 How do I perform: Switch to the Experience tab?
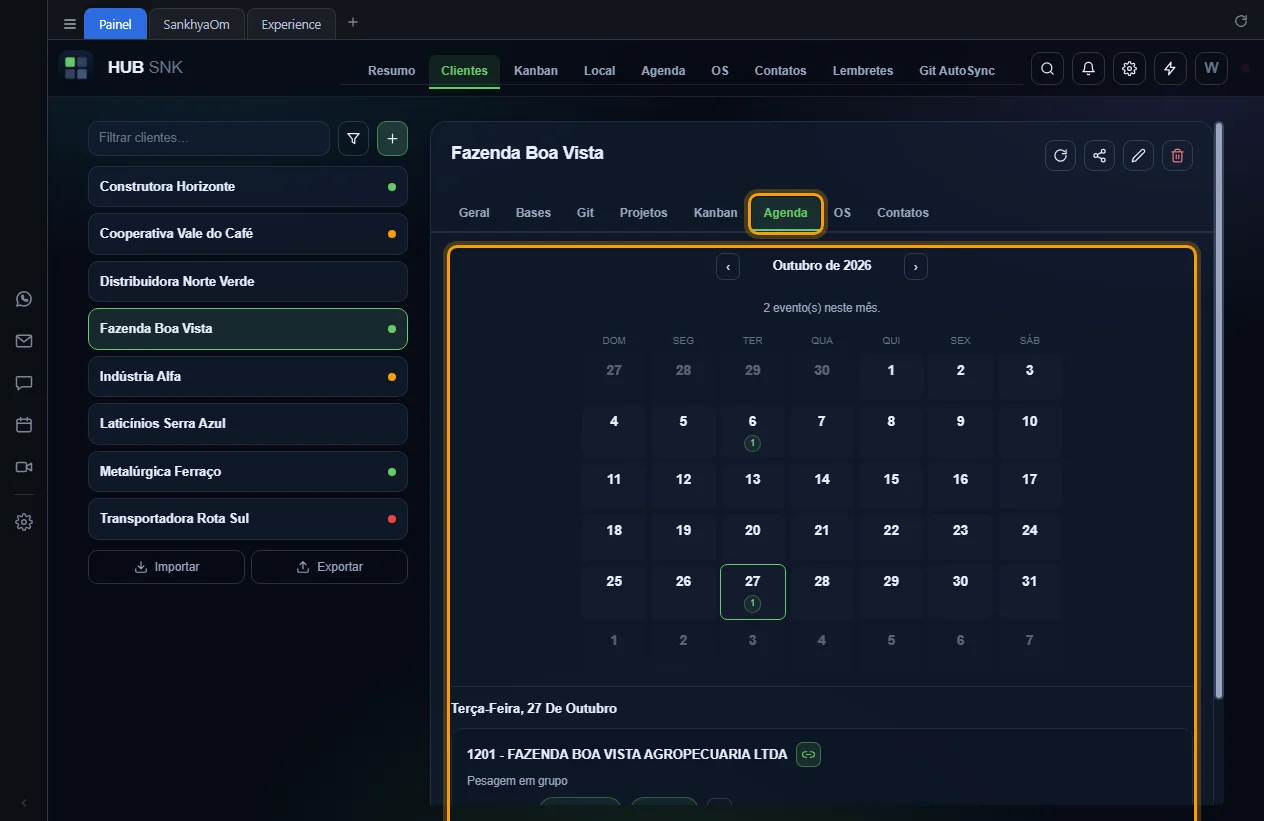pyautogui.click(x=291, y=24)
